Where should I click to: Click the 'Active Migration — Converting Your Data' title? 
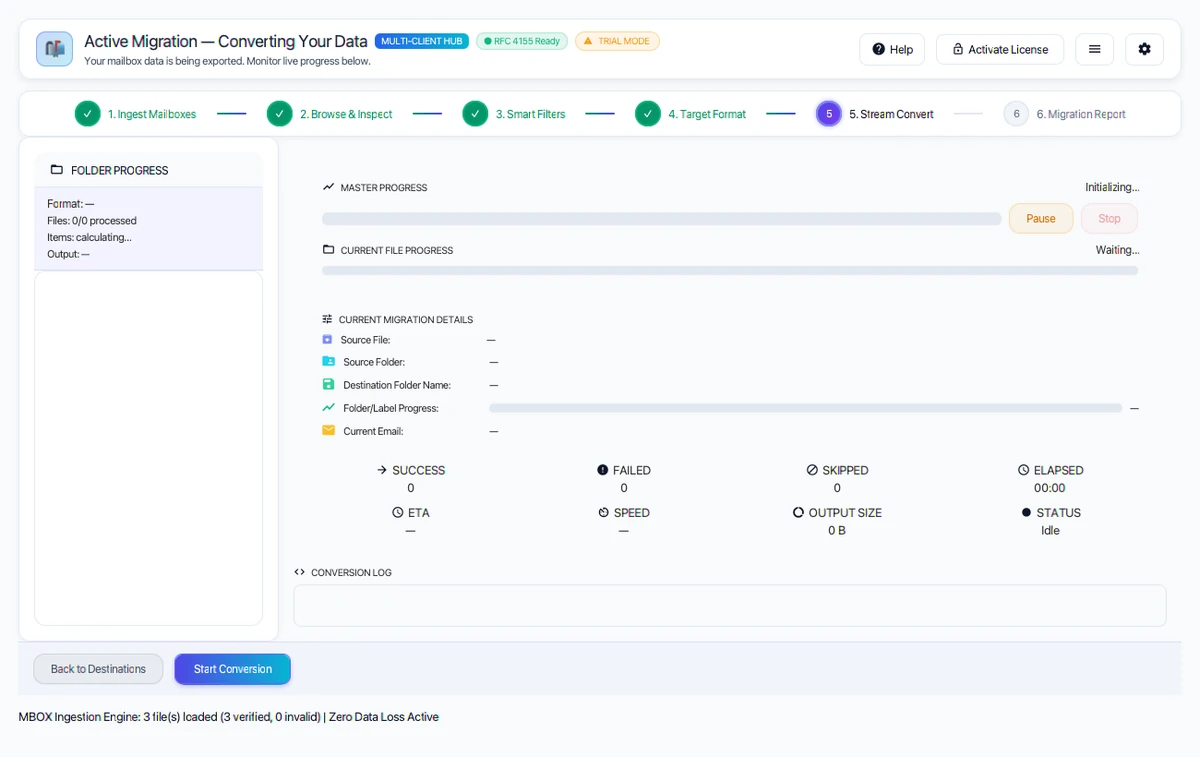point(226,41)
